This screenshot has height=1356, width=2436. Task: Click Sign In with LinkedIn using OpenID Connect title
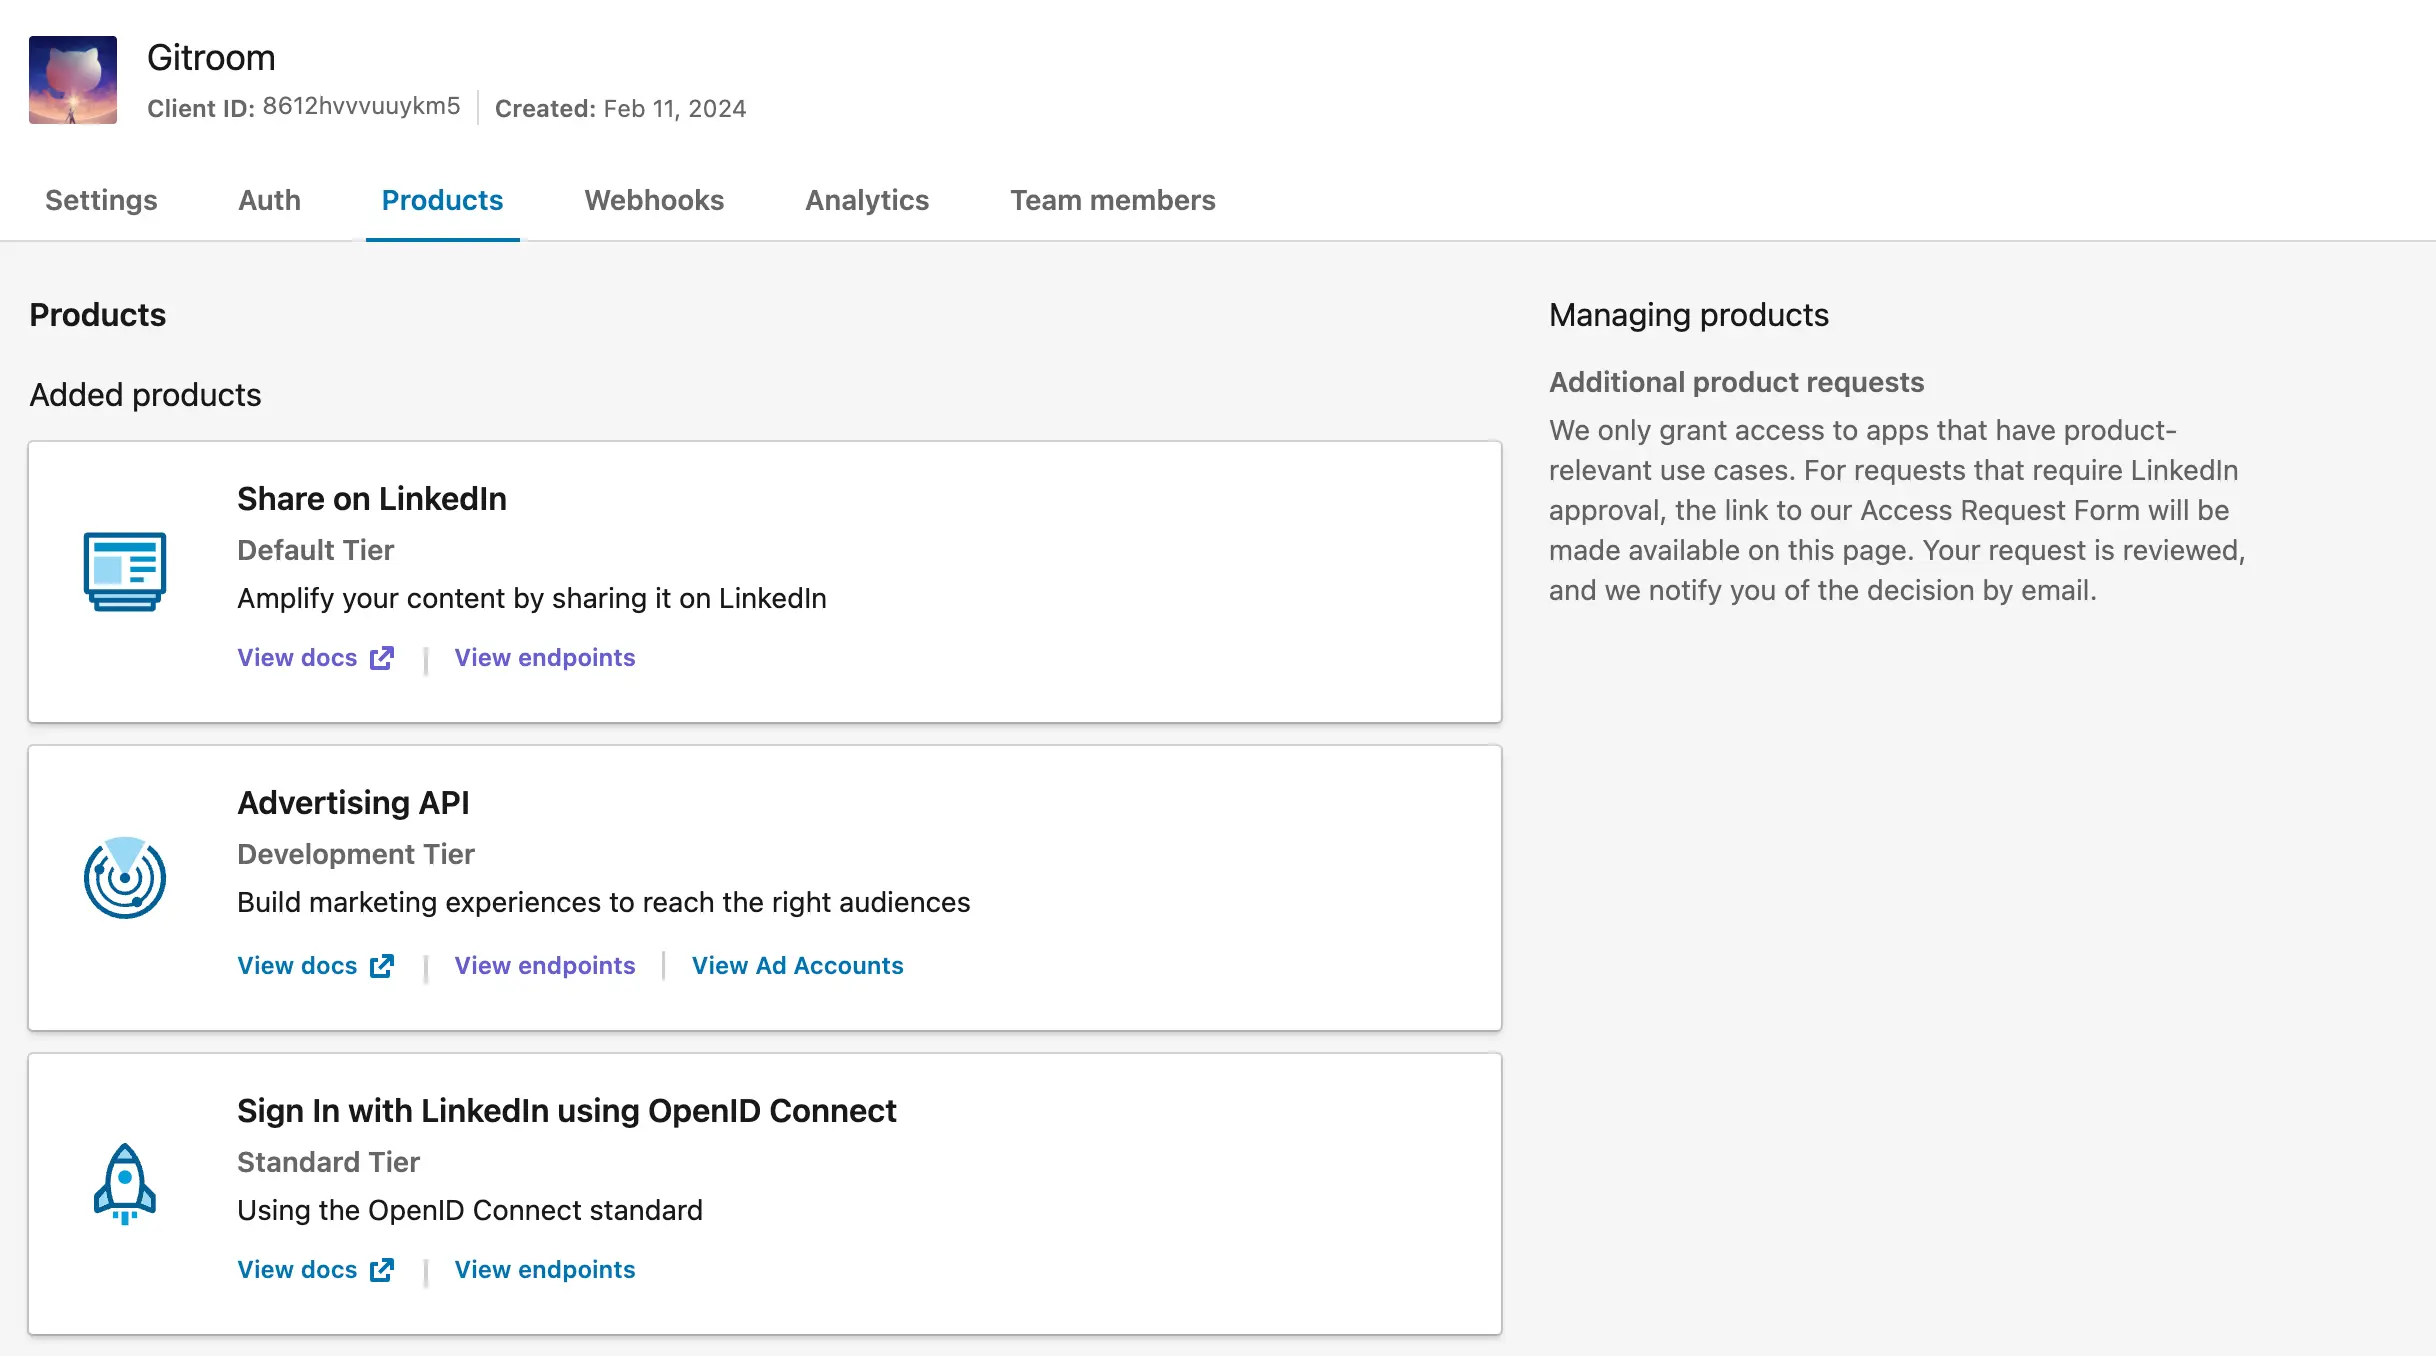coord(567,1111)
